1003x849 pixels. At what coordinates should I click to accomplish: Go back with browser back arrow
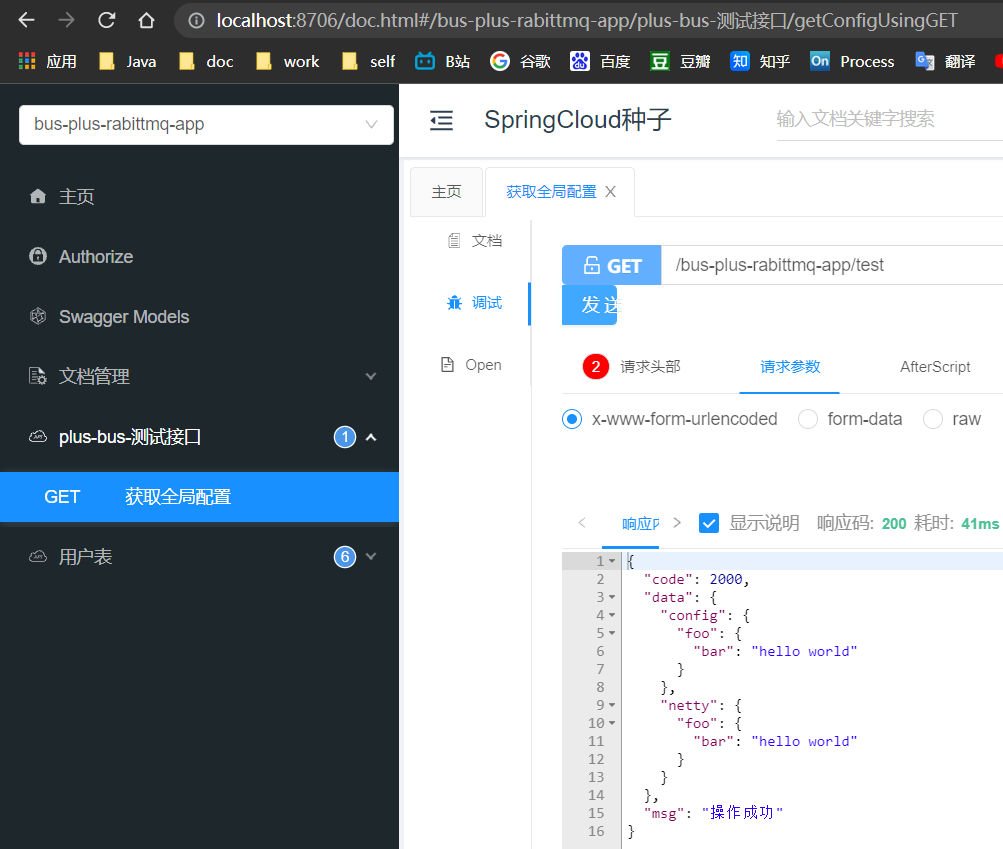click(26, 20)
